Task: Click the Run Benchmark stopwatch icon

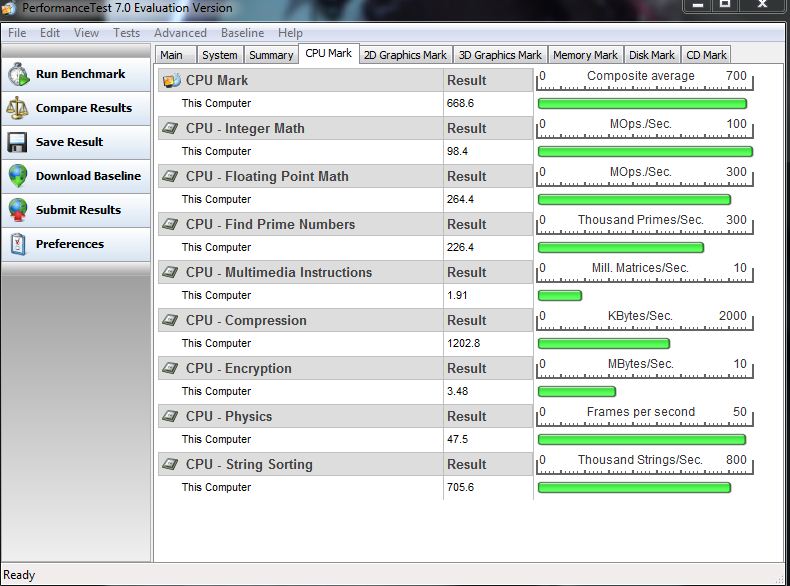Action: [x=19, y=74]
